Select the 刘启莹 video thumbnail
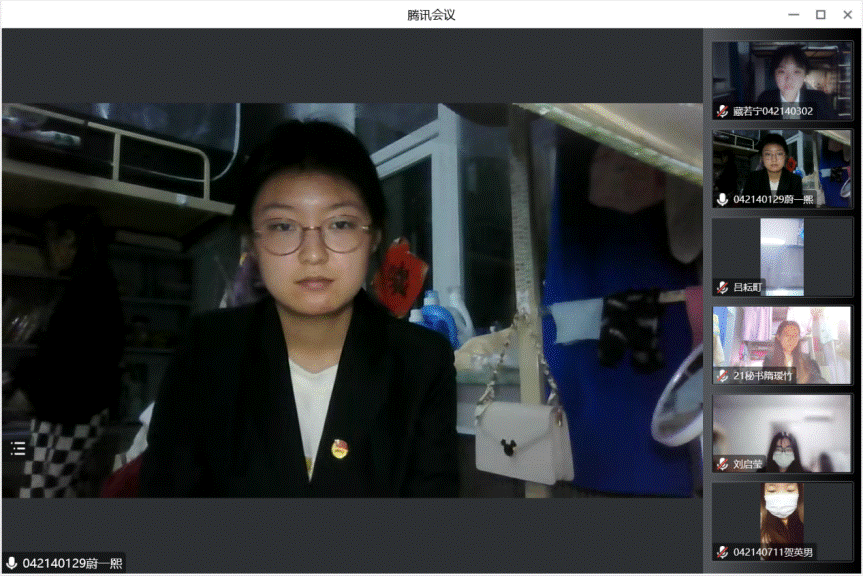Viewport: 863px width, 576px height. pos(782,433)
